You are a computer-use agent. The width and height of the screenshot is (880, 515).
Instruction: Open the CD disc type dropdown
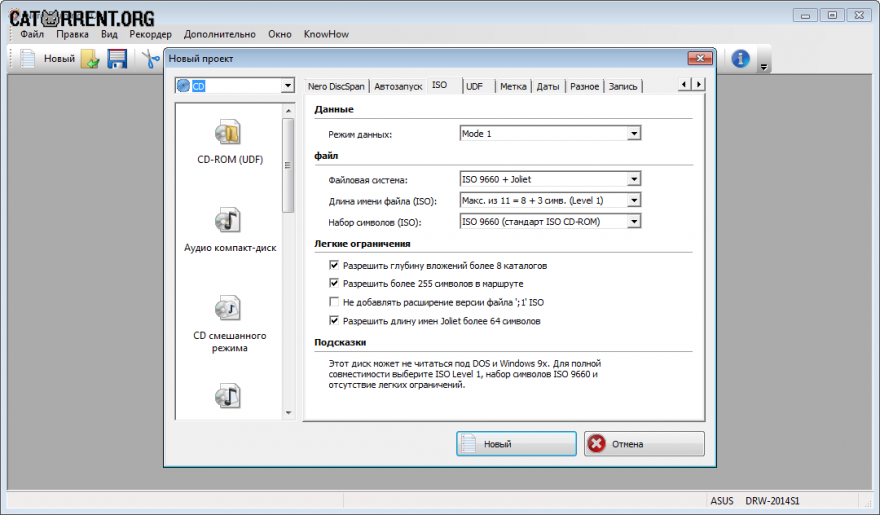click(287, 86)
